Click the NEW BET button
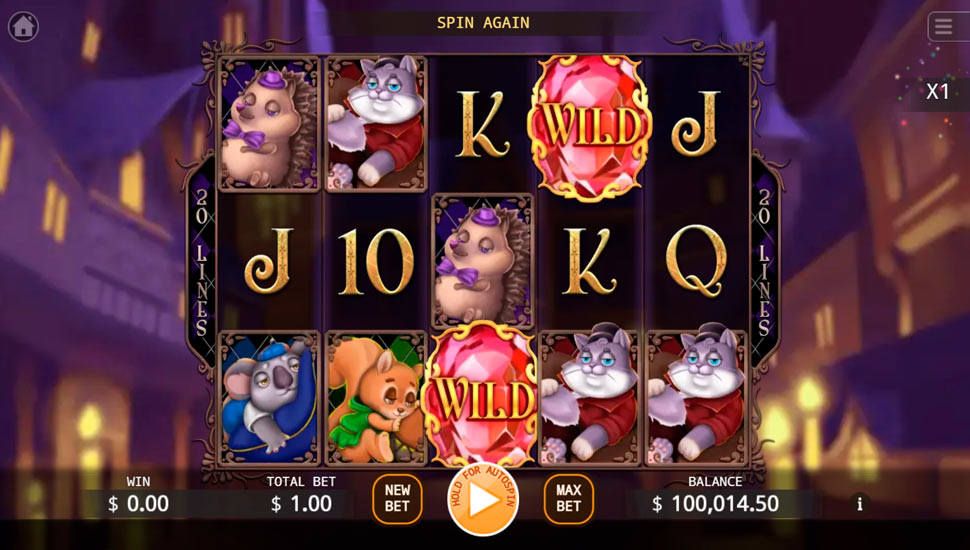This screenshot has height=550, width=970. point(397,499)
